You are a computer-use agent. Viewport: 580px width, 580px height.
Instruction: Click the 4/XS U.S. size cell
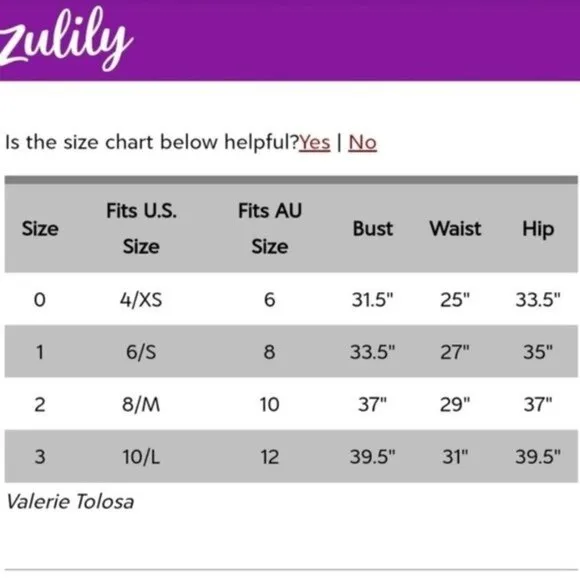pyautogui.click(x=141, y=299)
